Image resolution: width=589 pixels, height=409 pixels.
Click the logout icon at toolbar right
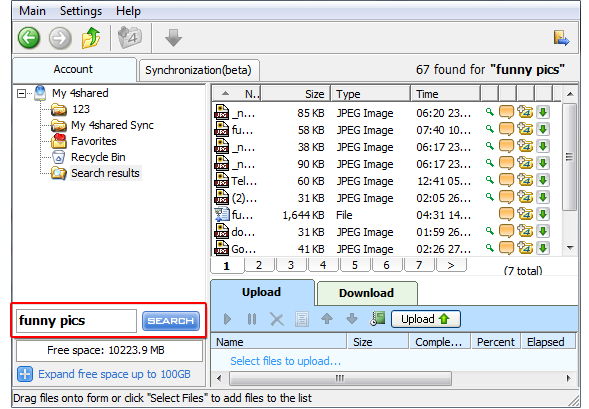point(561,38)
